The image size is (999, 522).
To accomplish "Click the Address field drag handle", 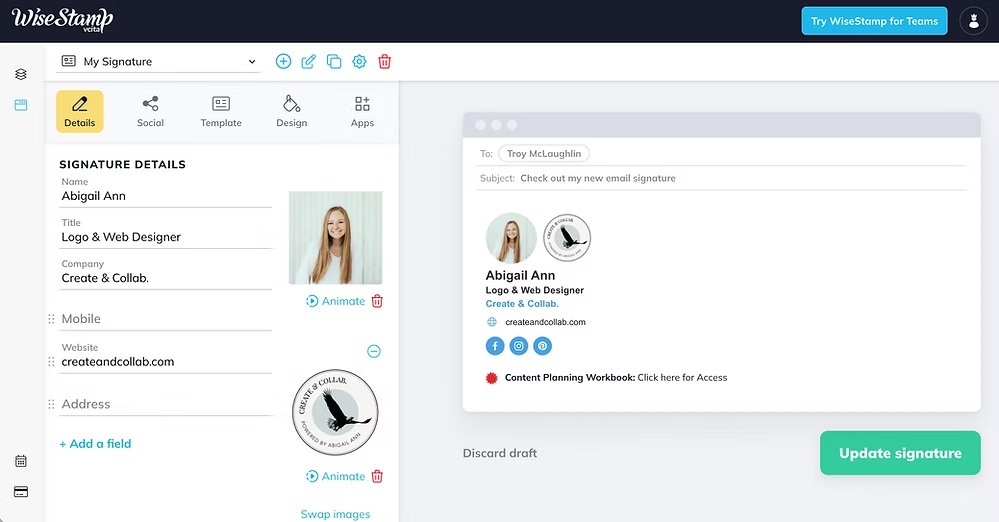I will tap(52, 404).
